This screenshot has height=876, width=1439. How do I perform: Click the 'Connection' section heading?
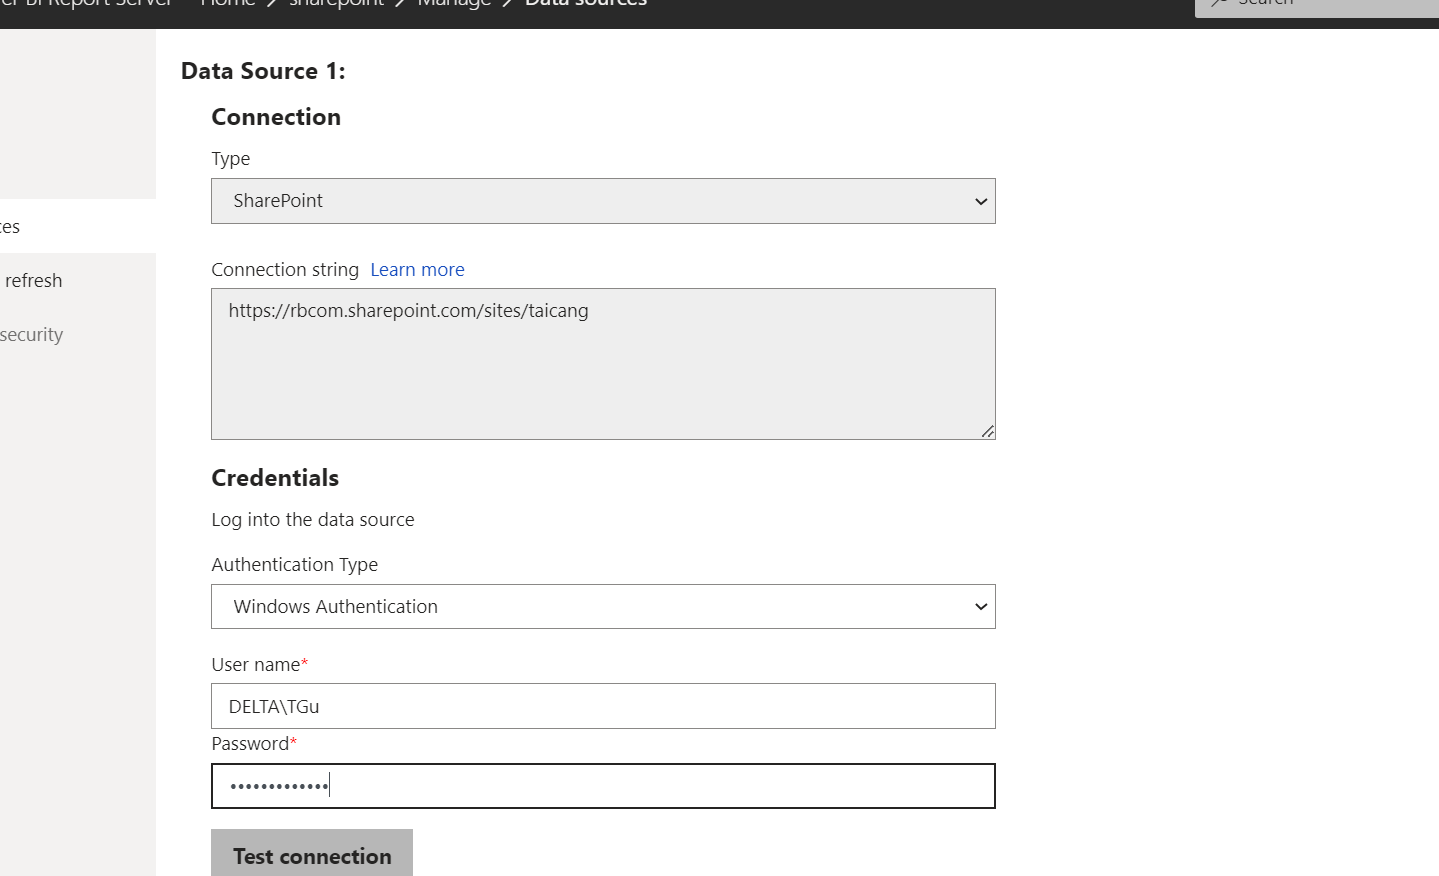[x=276, y=117]
